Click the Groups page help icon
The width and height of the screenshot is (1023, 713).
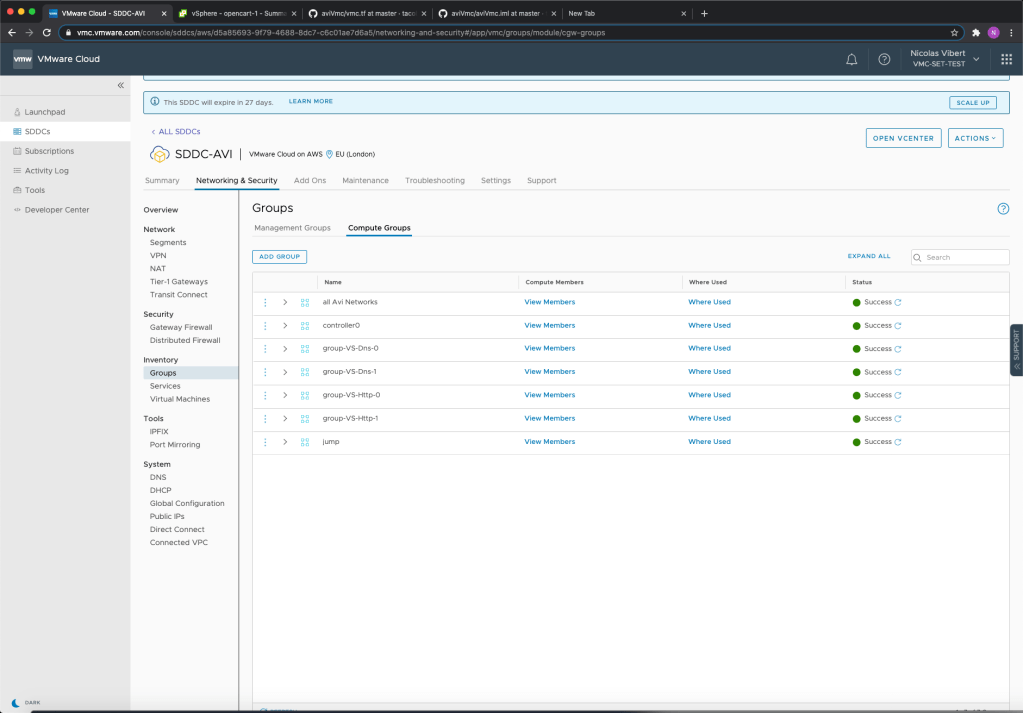1003,209
